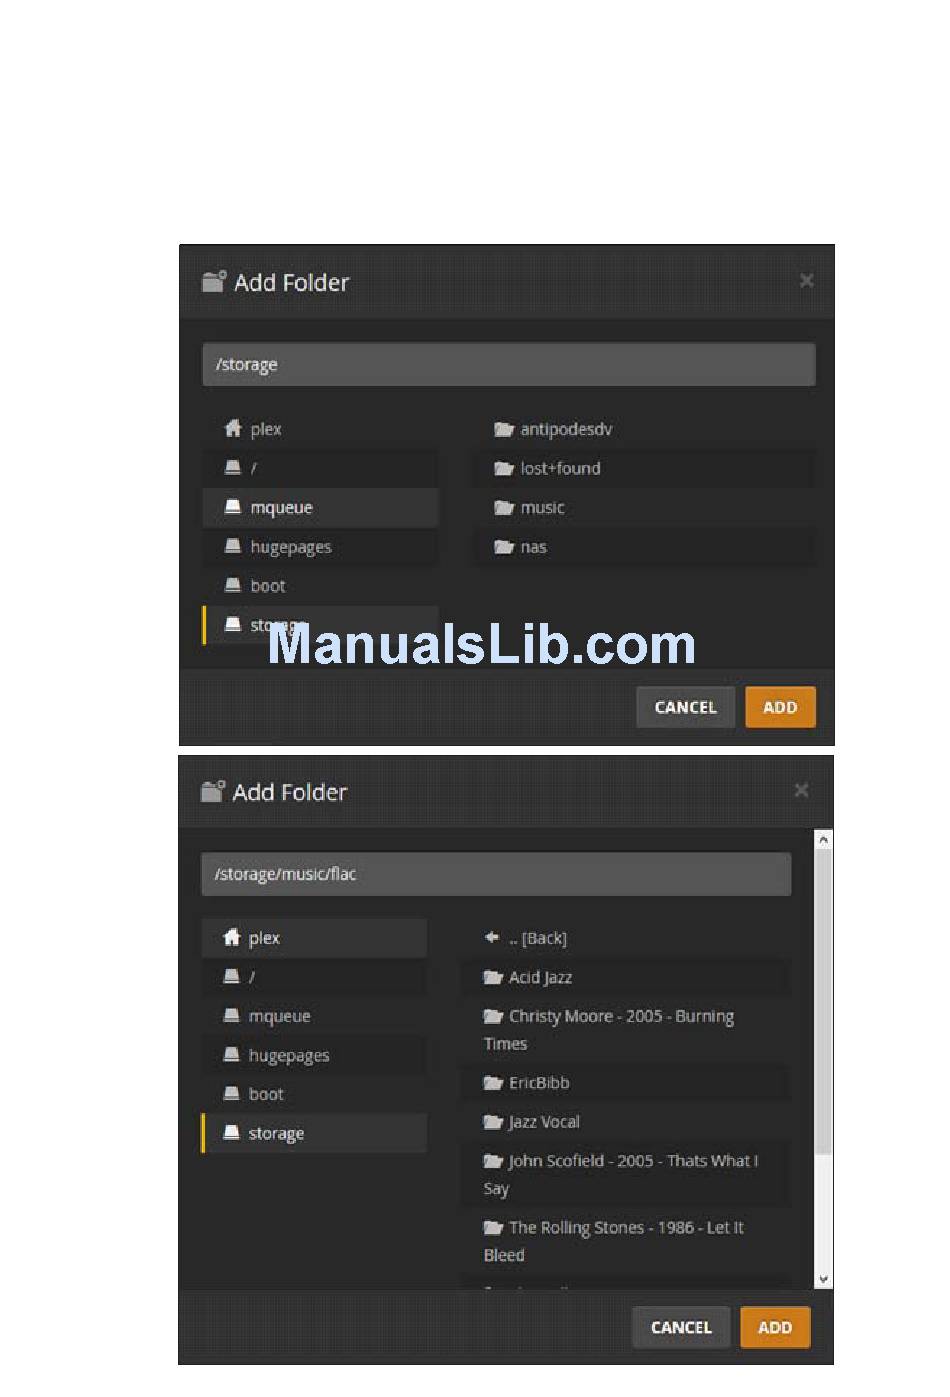The height and width of the screenshot is (1397, 950).
Task: Open The Rolling Stones Let It Bleed folder
Action: 625,1241
